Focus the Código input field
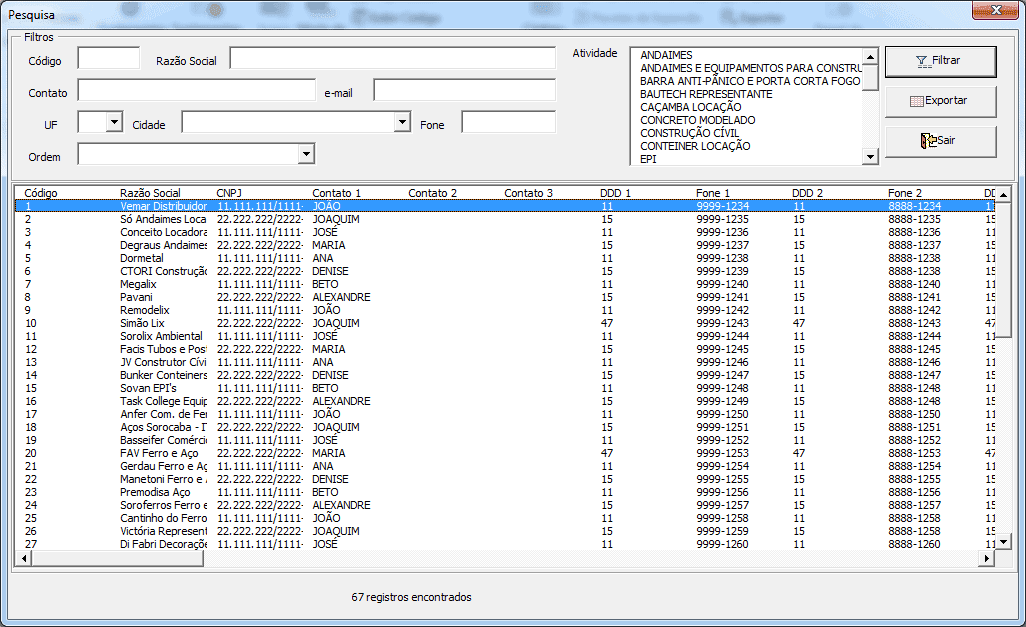This screenshot has width=1026, height=627. (109, 58)
